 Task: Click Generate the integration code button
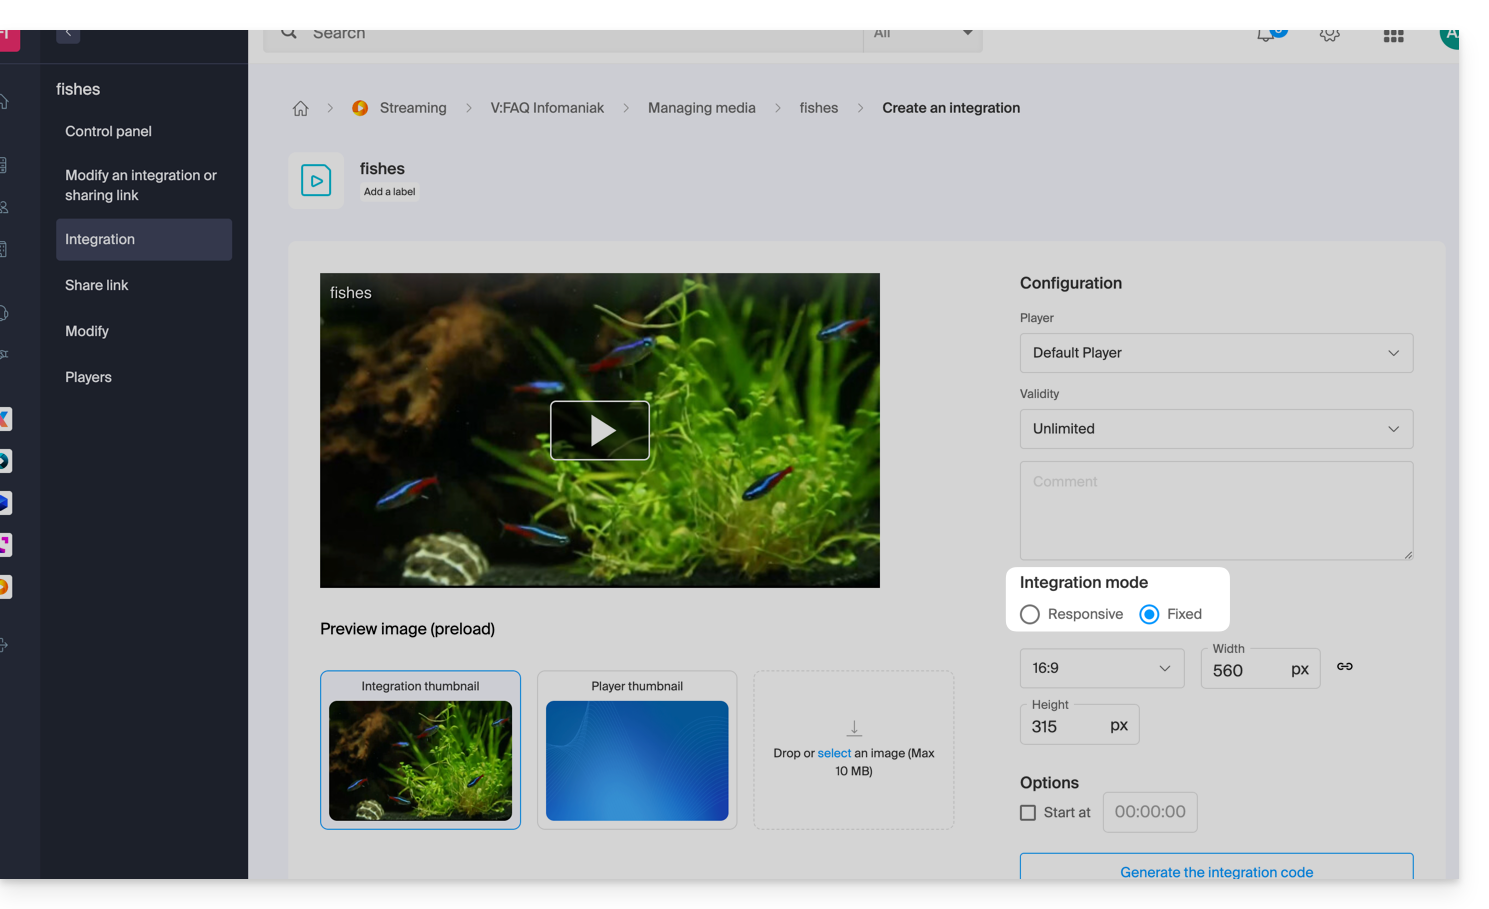click(x=1216, y=870)
